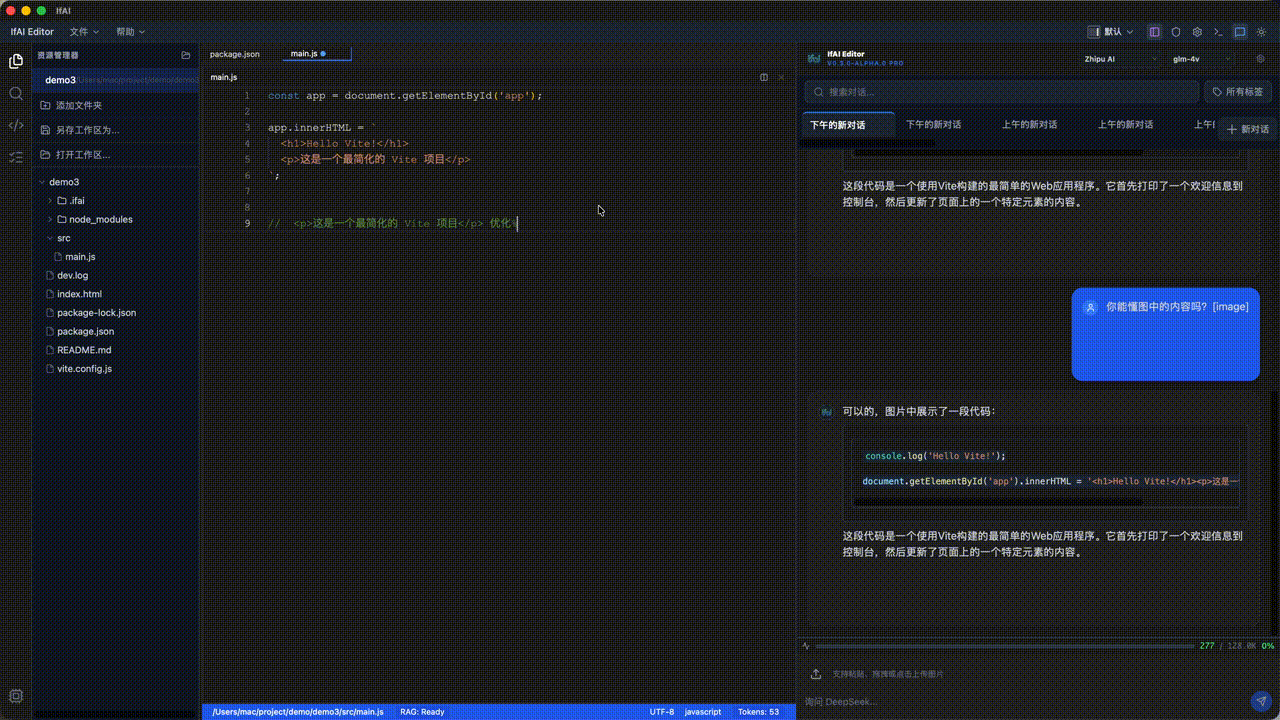Expand the node_modules folder
The width and height of the screenshot is (1280, 720).
click(x=100, y=219)
